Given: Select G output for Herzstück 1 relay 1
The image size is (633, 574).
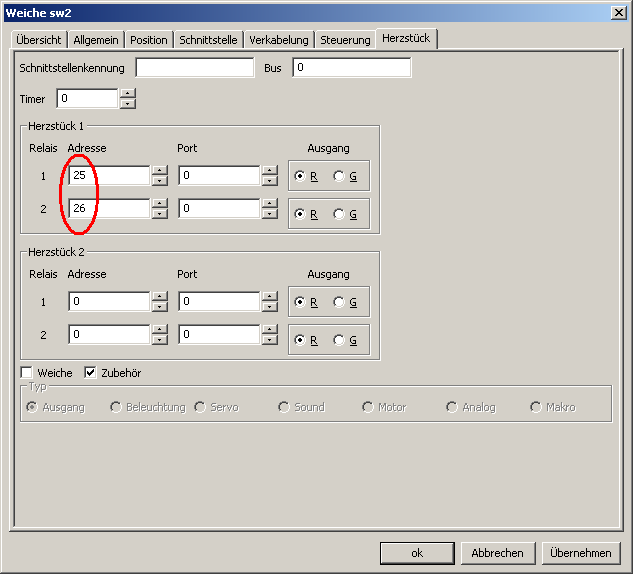Looking at the screenshot, I should point(339,176).
